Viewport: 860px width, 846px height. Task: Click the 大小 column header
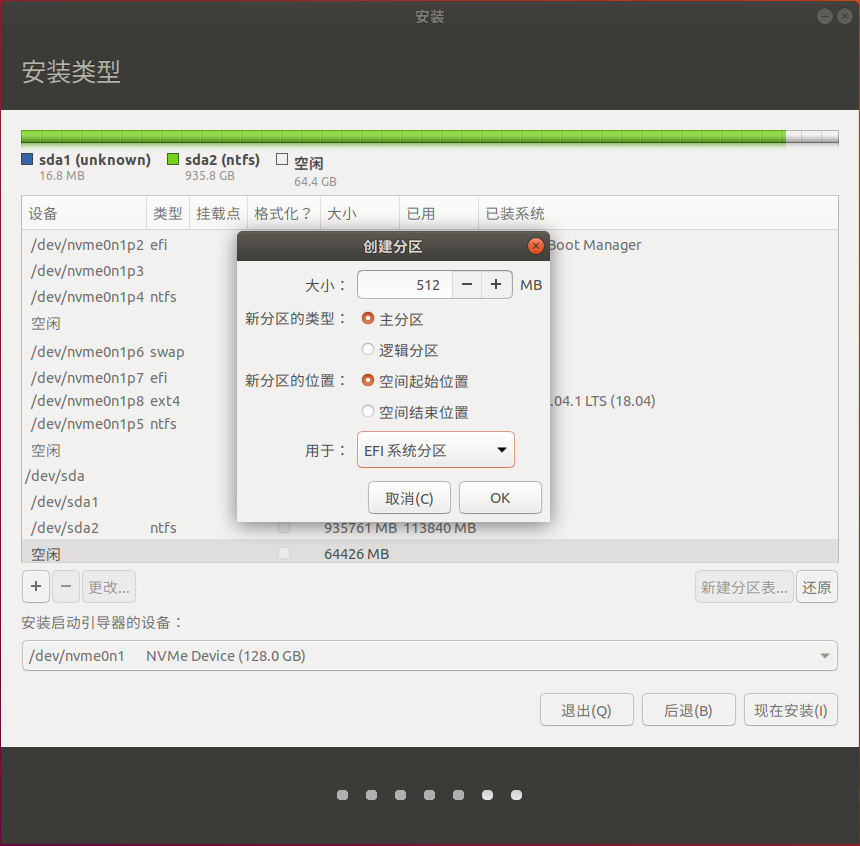[x=360, y=213]
